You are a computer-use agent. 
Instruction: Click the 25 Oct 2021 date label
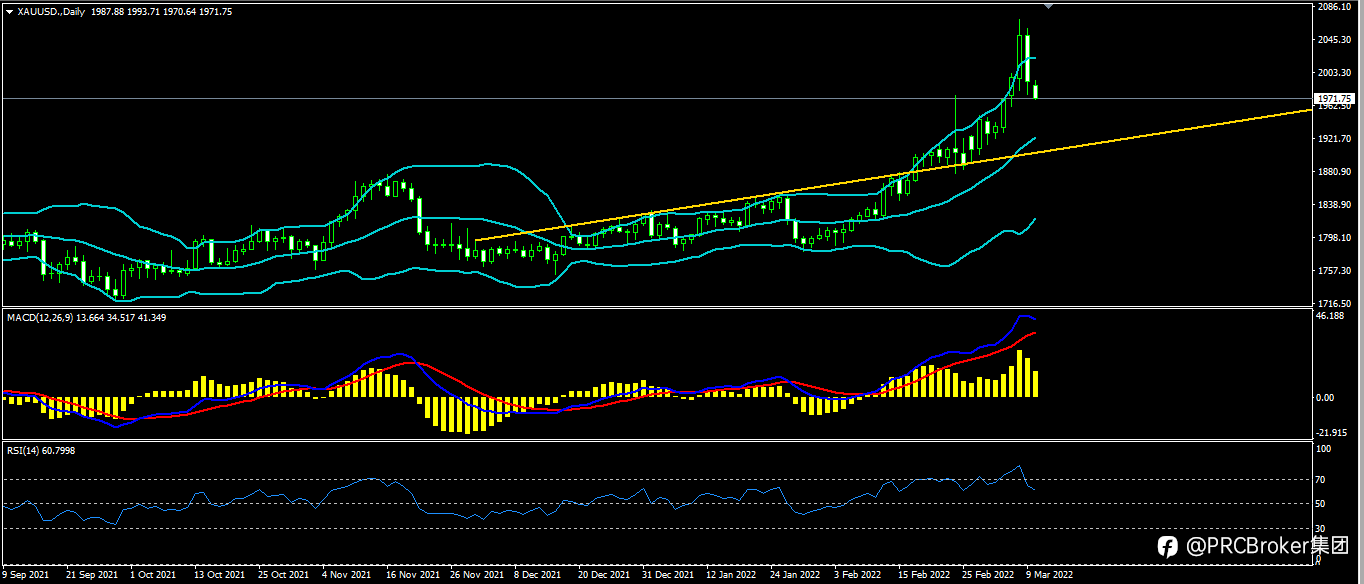tap(283, 575)
